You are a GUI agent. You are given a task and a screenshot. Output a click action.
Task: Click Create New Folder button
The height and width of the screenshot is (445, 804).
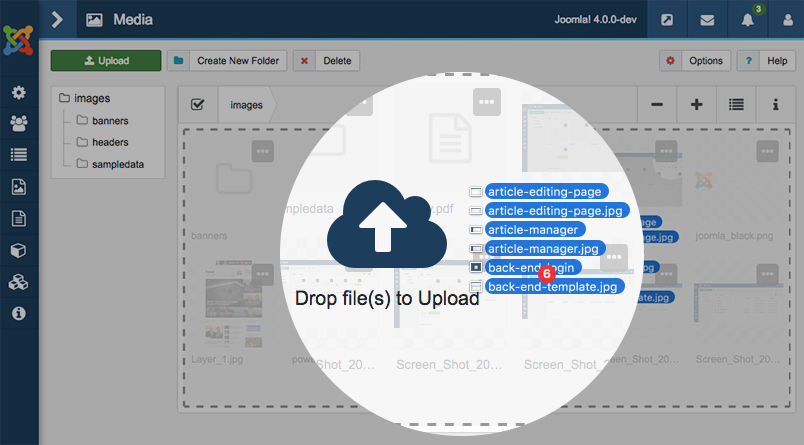pyautogui.click(x=227, y=60)
